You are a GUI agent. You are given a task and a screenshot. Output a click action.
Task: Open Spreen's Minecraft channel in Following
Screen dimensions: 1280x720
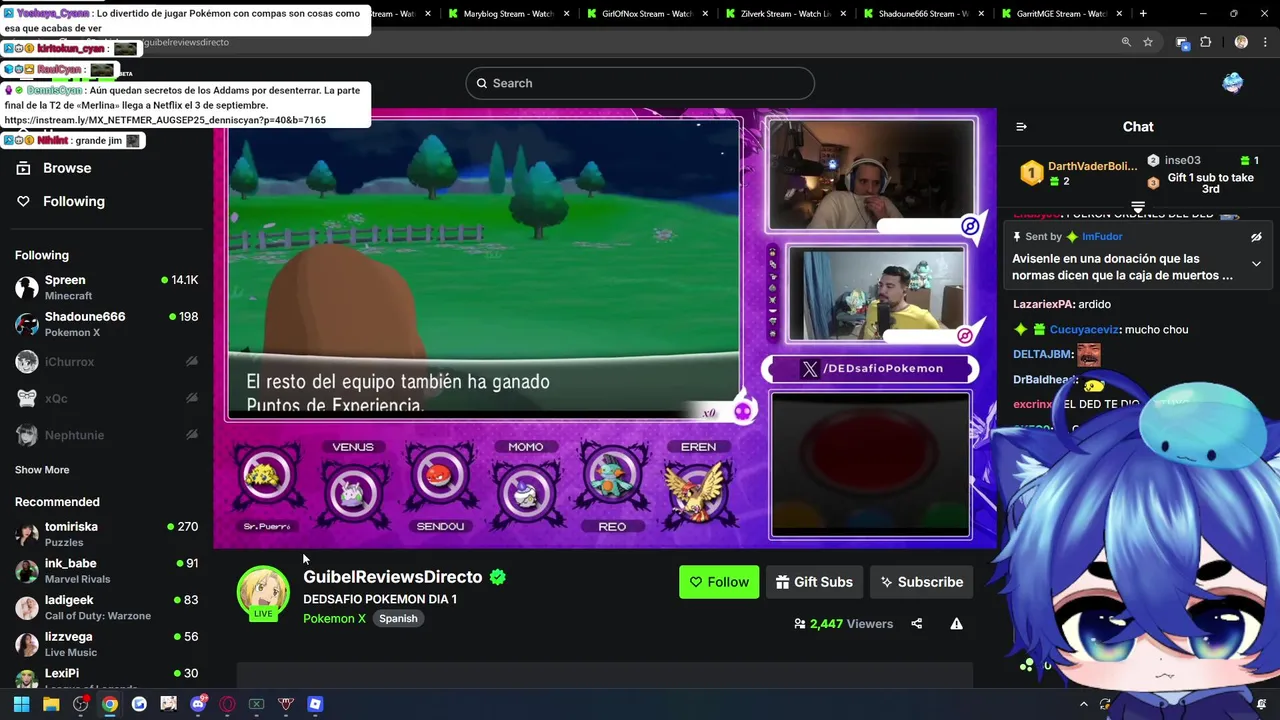[x=106, y=288]
